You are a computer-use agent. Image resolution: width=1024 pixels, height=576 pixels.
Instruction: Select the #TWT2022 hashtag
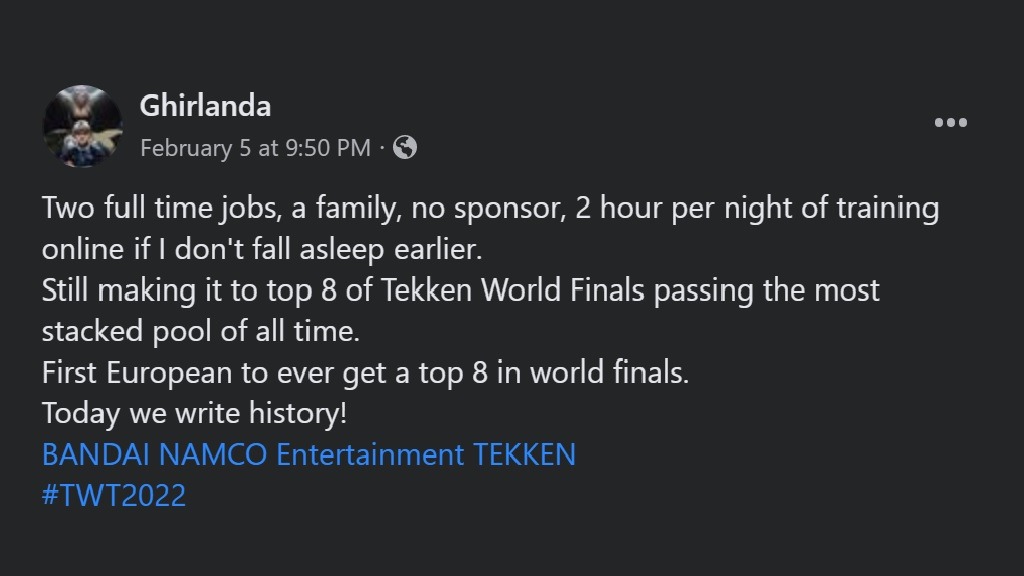114,496
